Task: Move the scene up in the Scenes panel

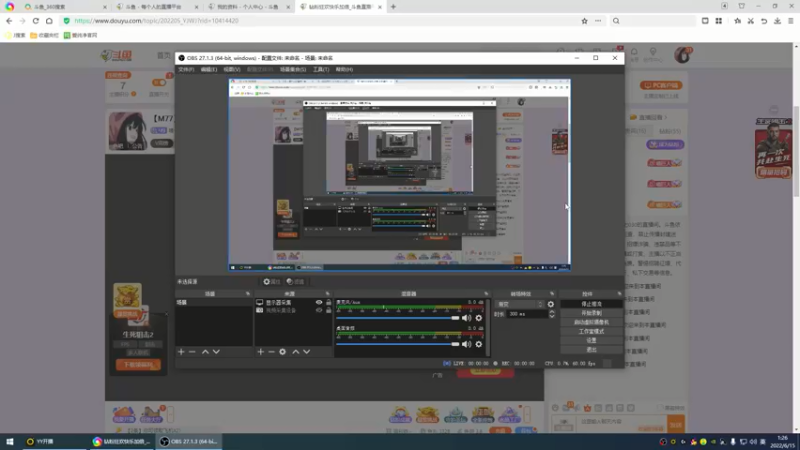Action: click(x=205, y=352)
